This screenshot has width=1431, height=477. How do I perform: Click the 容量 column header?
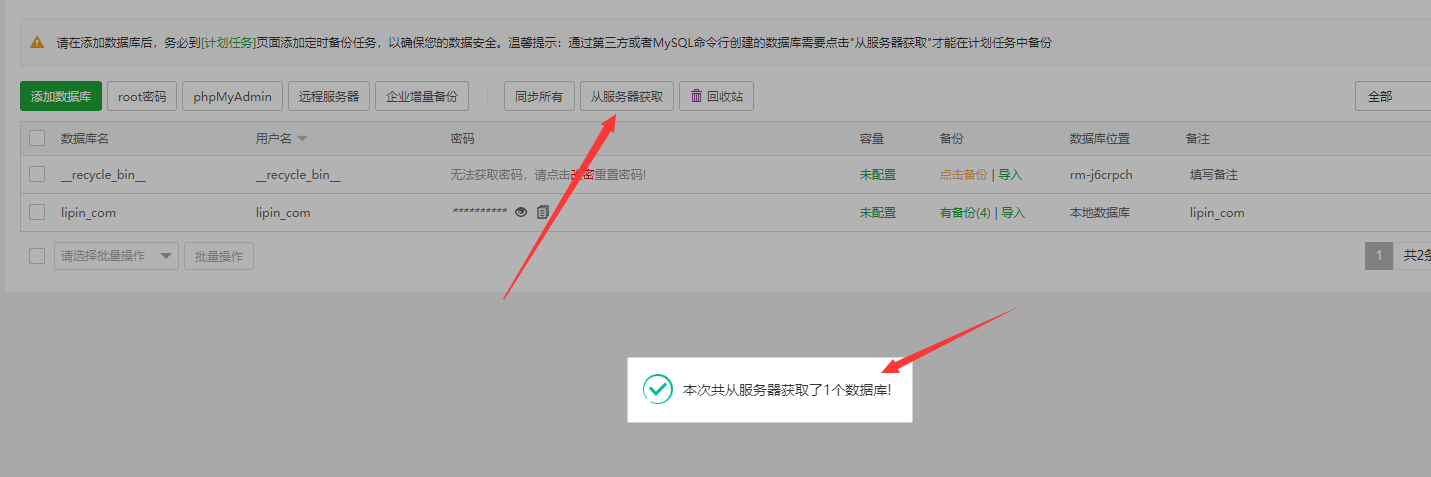click(872, 139)
